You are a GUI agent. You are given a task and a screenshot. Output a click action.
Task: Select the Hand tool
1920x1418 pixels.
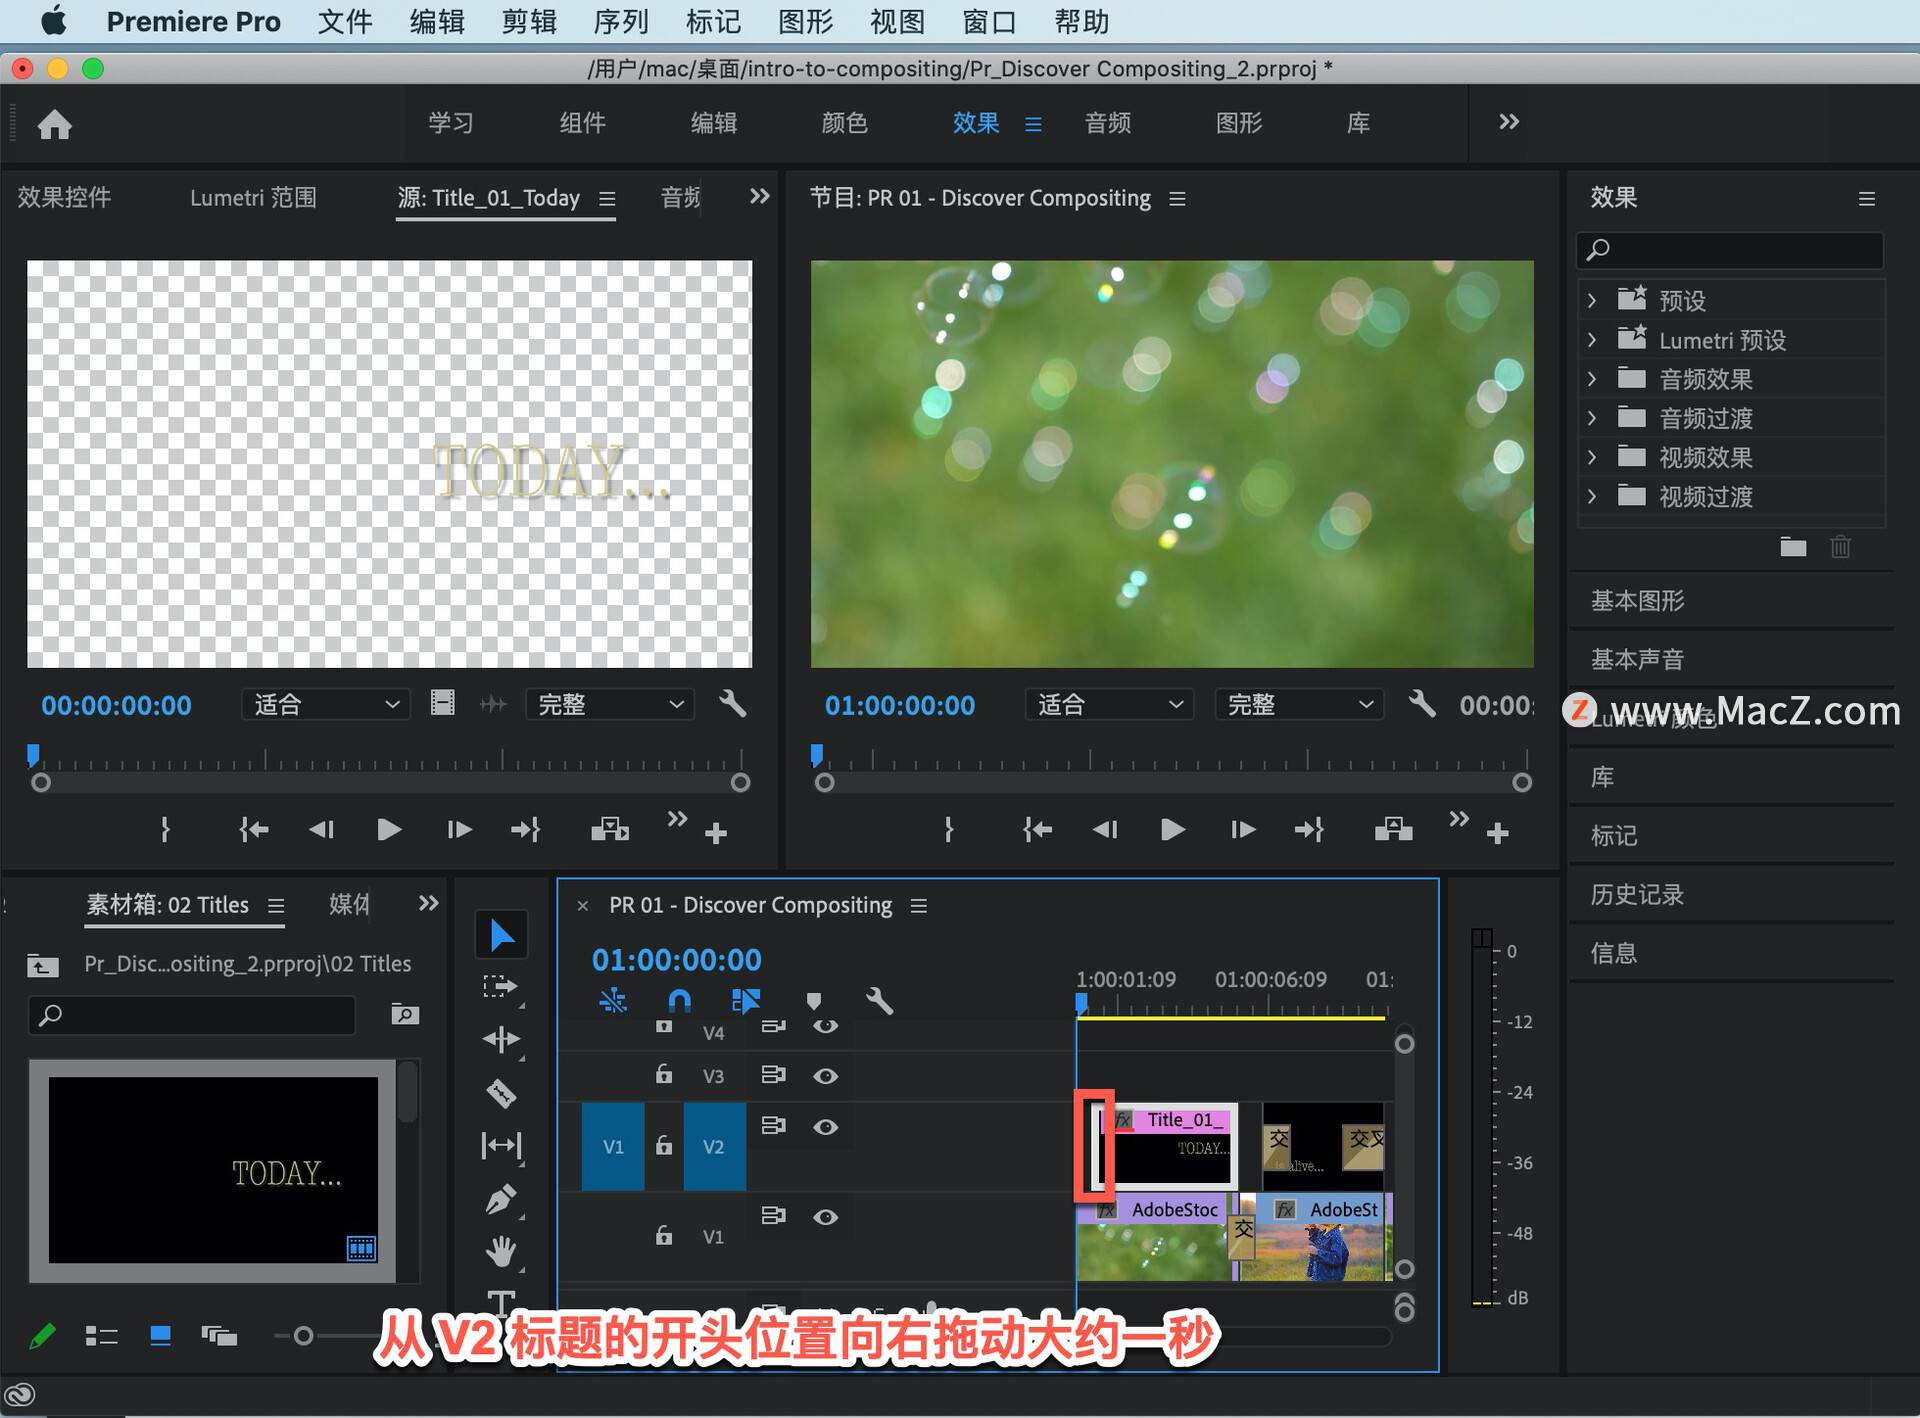[x=501, y=1250]
